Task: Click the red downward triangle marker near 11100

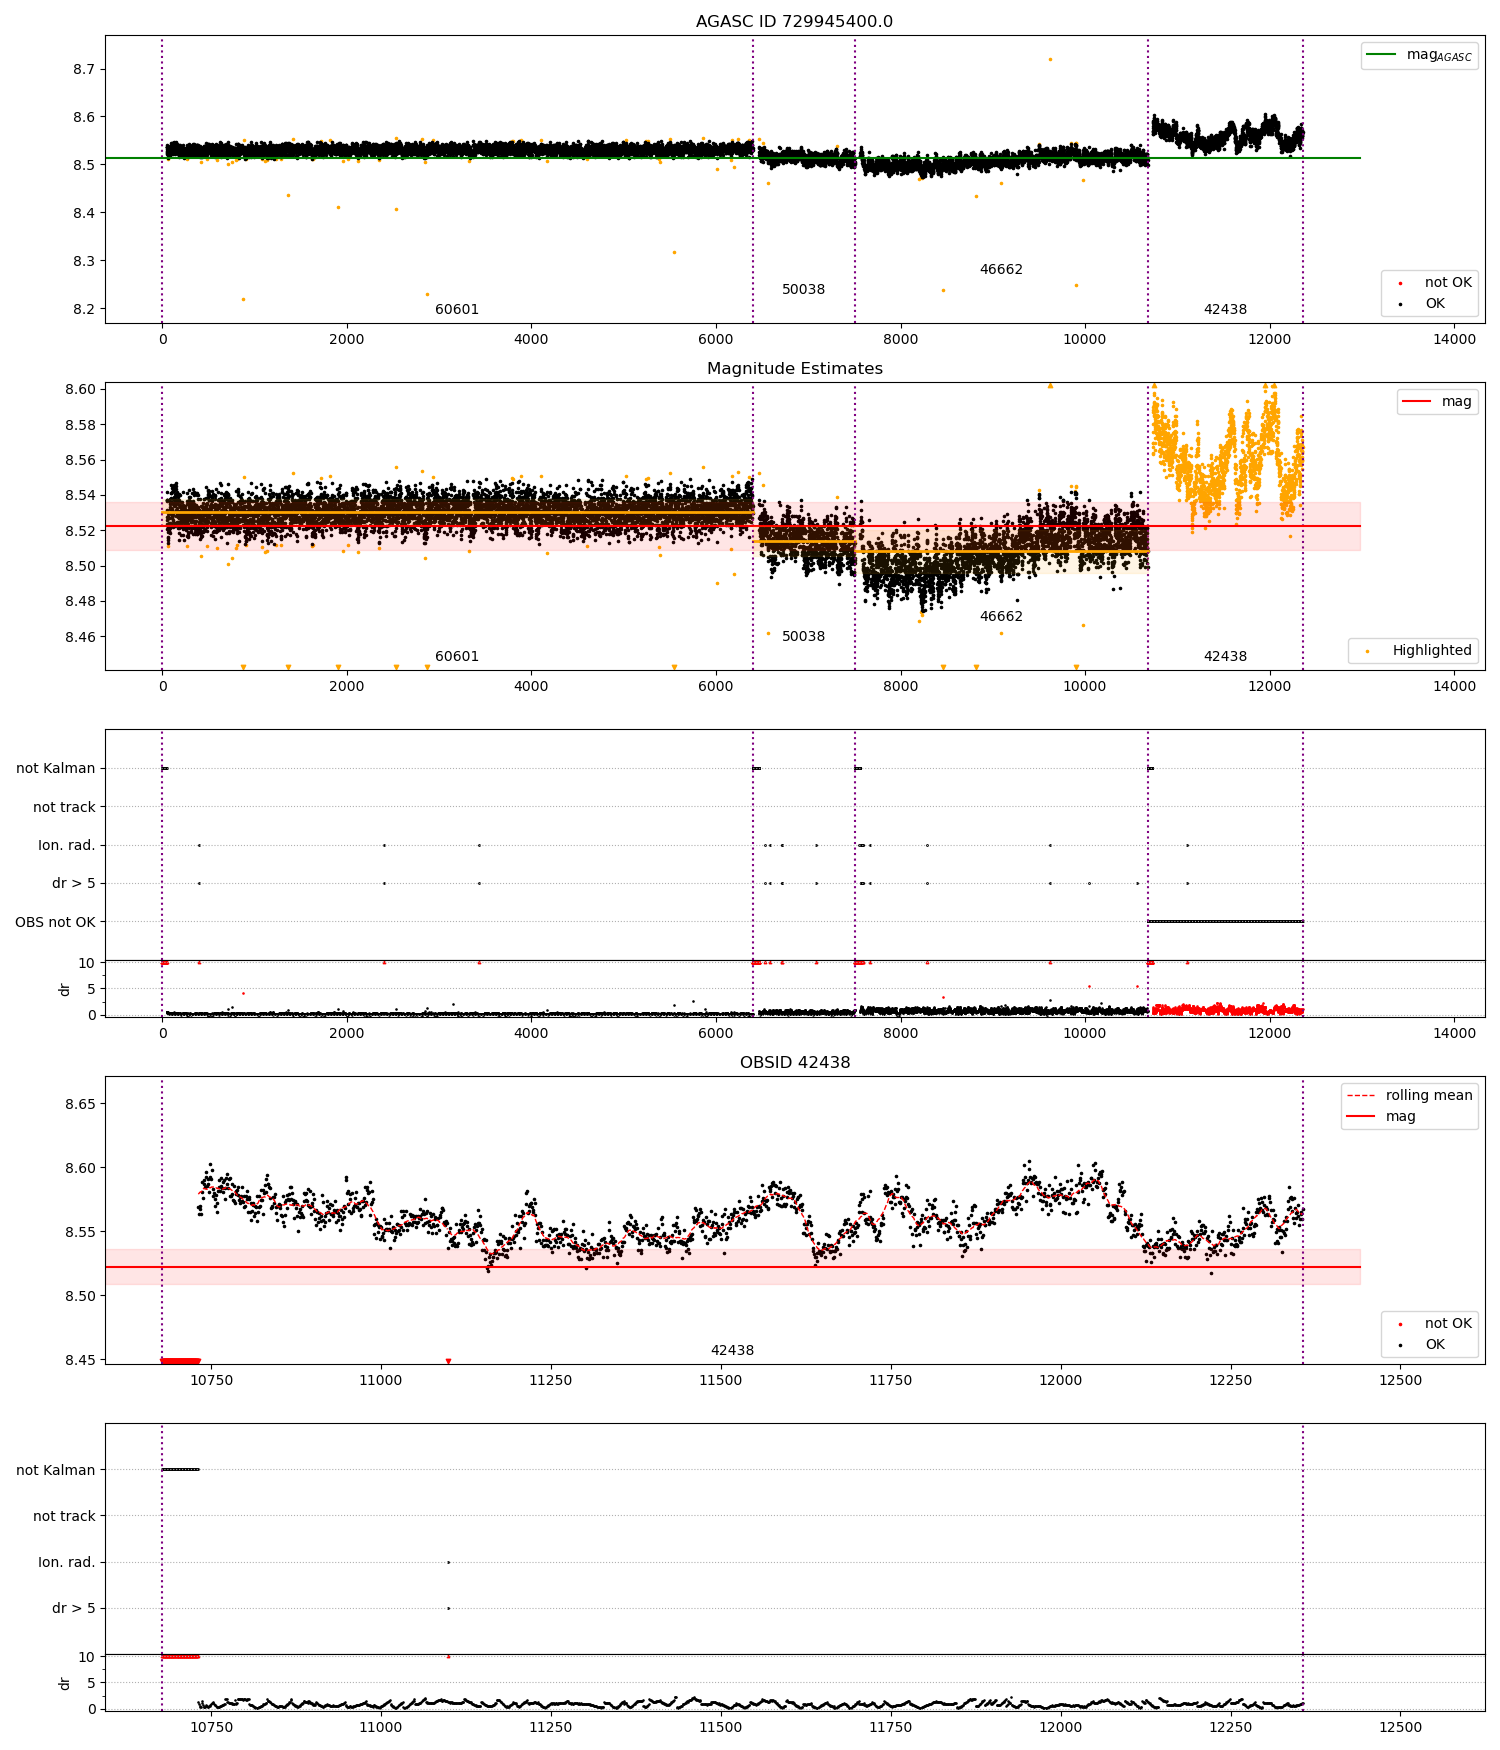Action: pyautogui.click(x=448, y=1361)
